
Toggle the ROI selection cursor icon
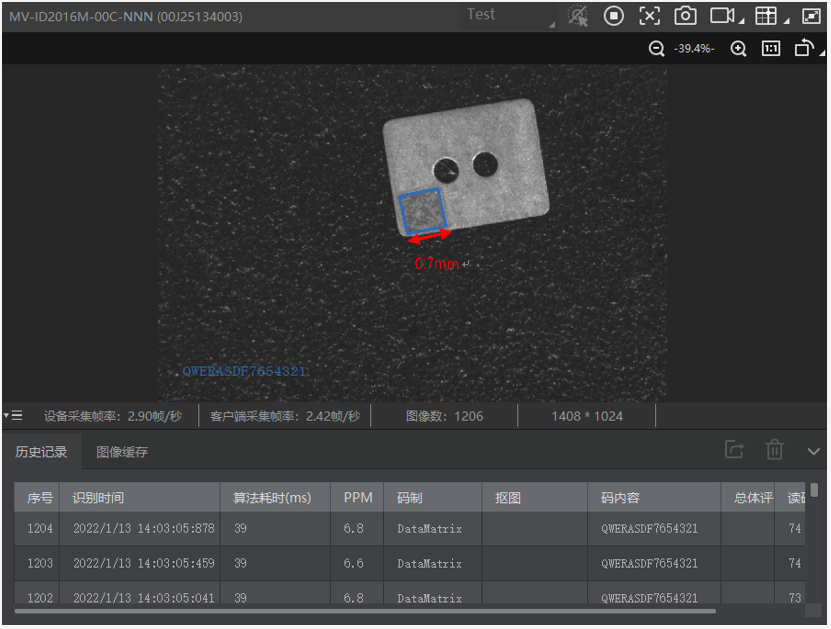click(578, 16)
